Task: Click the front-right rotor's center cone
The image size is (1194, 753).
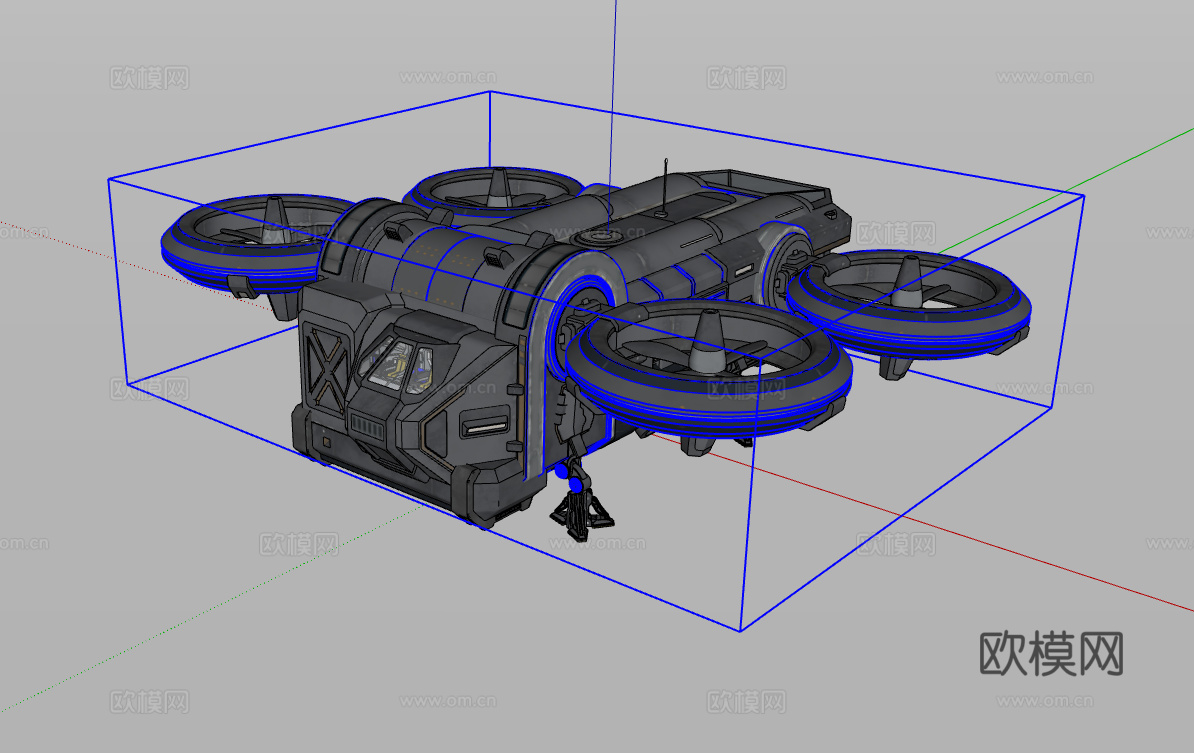Action: click(x=708, y=339)
